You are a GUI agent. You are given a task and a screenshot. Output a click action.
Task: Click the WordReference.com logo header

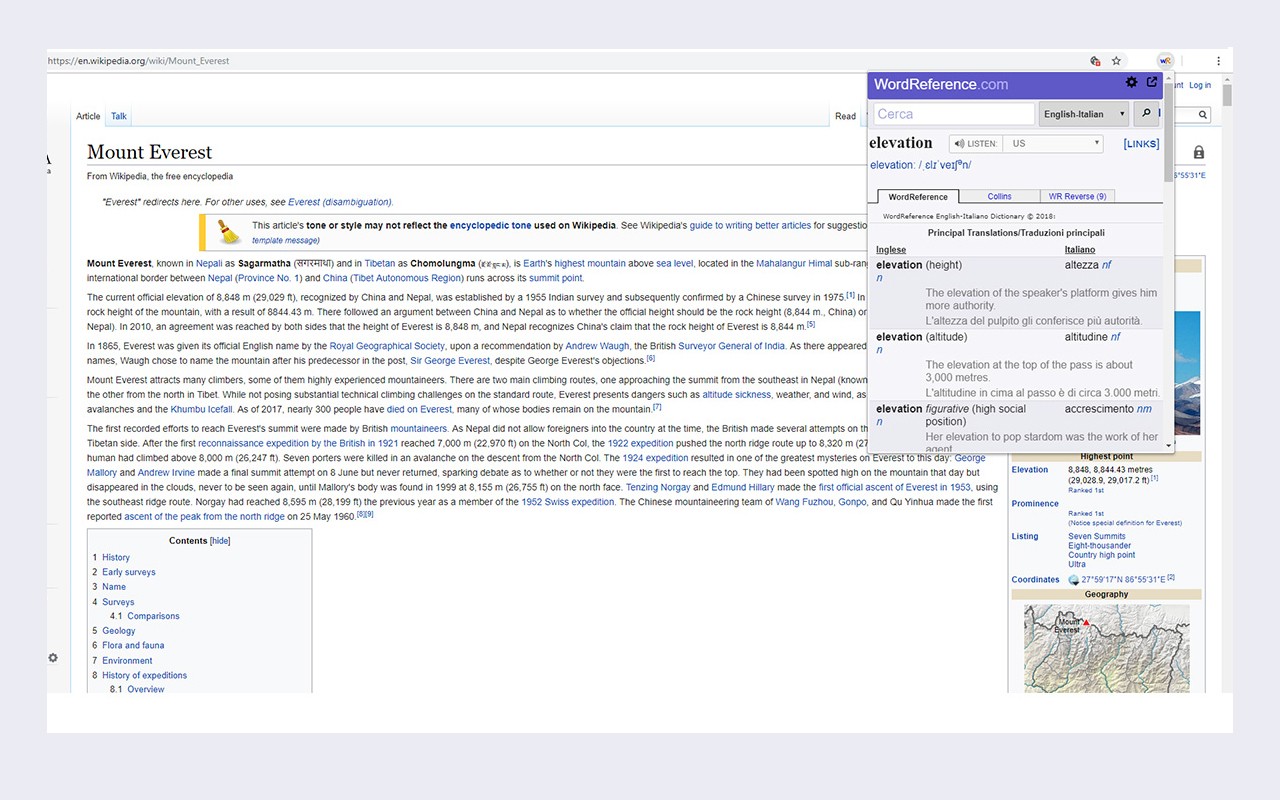pyautogui.click(x=941, y=84)
